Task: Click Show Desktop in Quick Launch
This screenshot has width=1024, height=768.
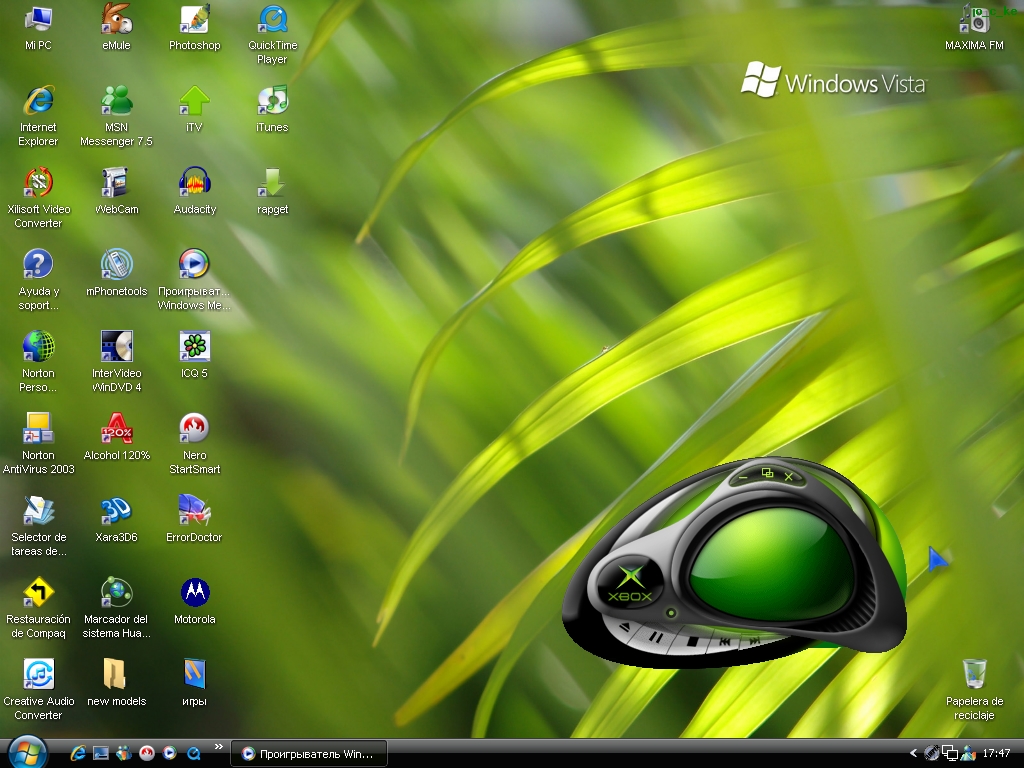Action: click(x=101, y=754)
